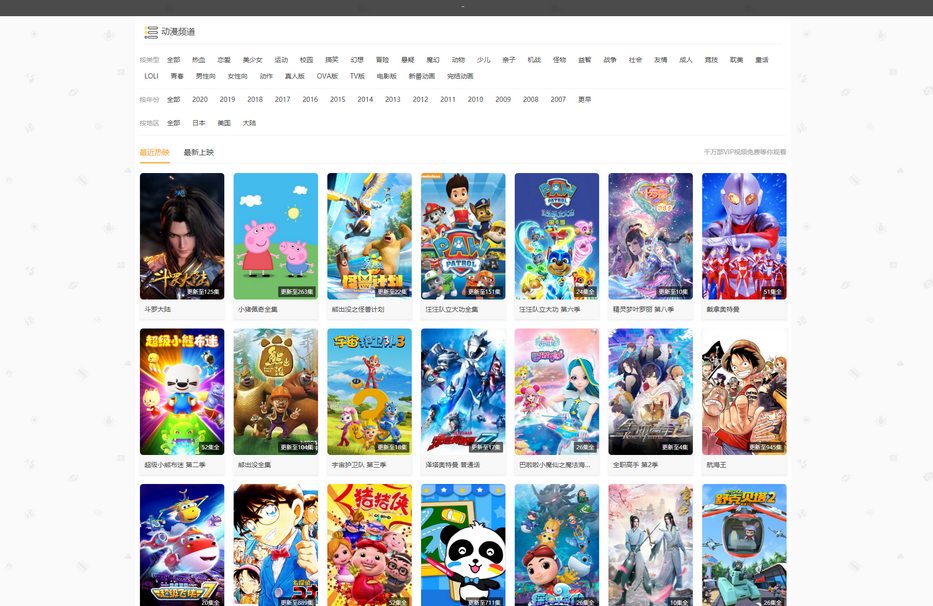Select 全部 in the 按地区 filter row
933x606 pixels.
174,123
